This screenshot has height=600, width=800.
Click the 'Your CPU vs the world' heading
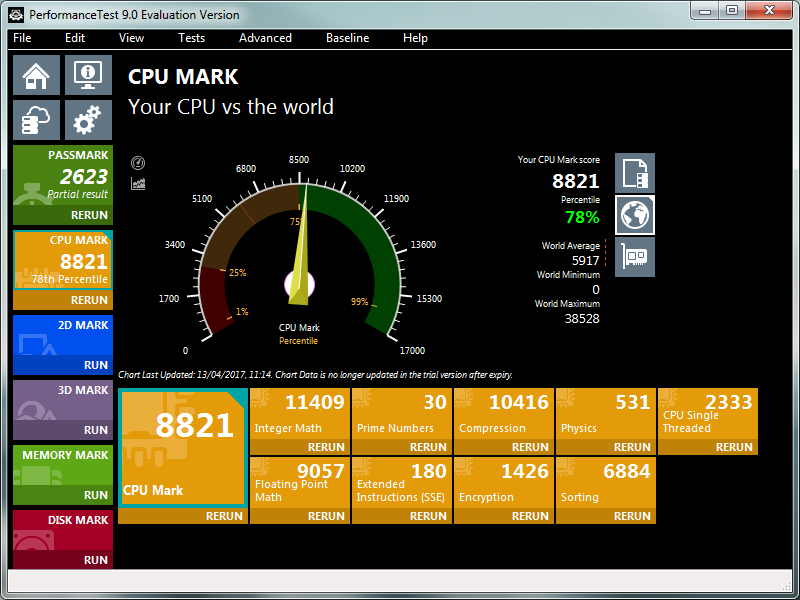click(231, 107)
